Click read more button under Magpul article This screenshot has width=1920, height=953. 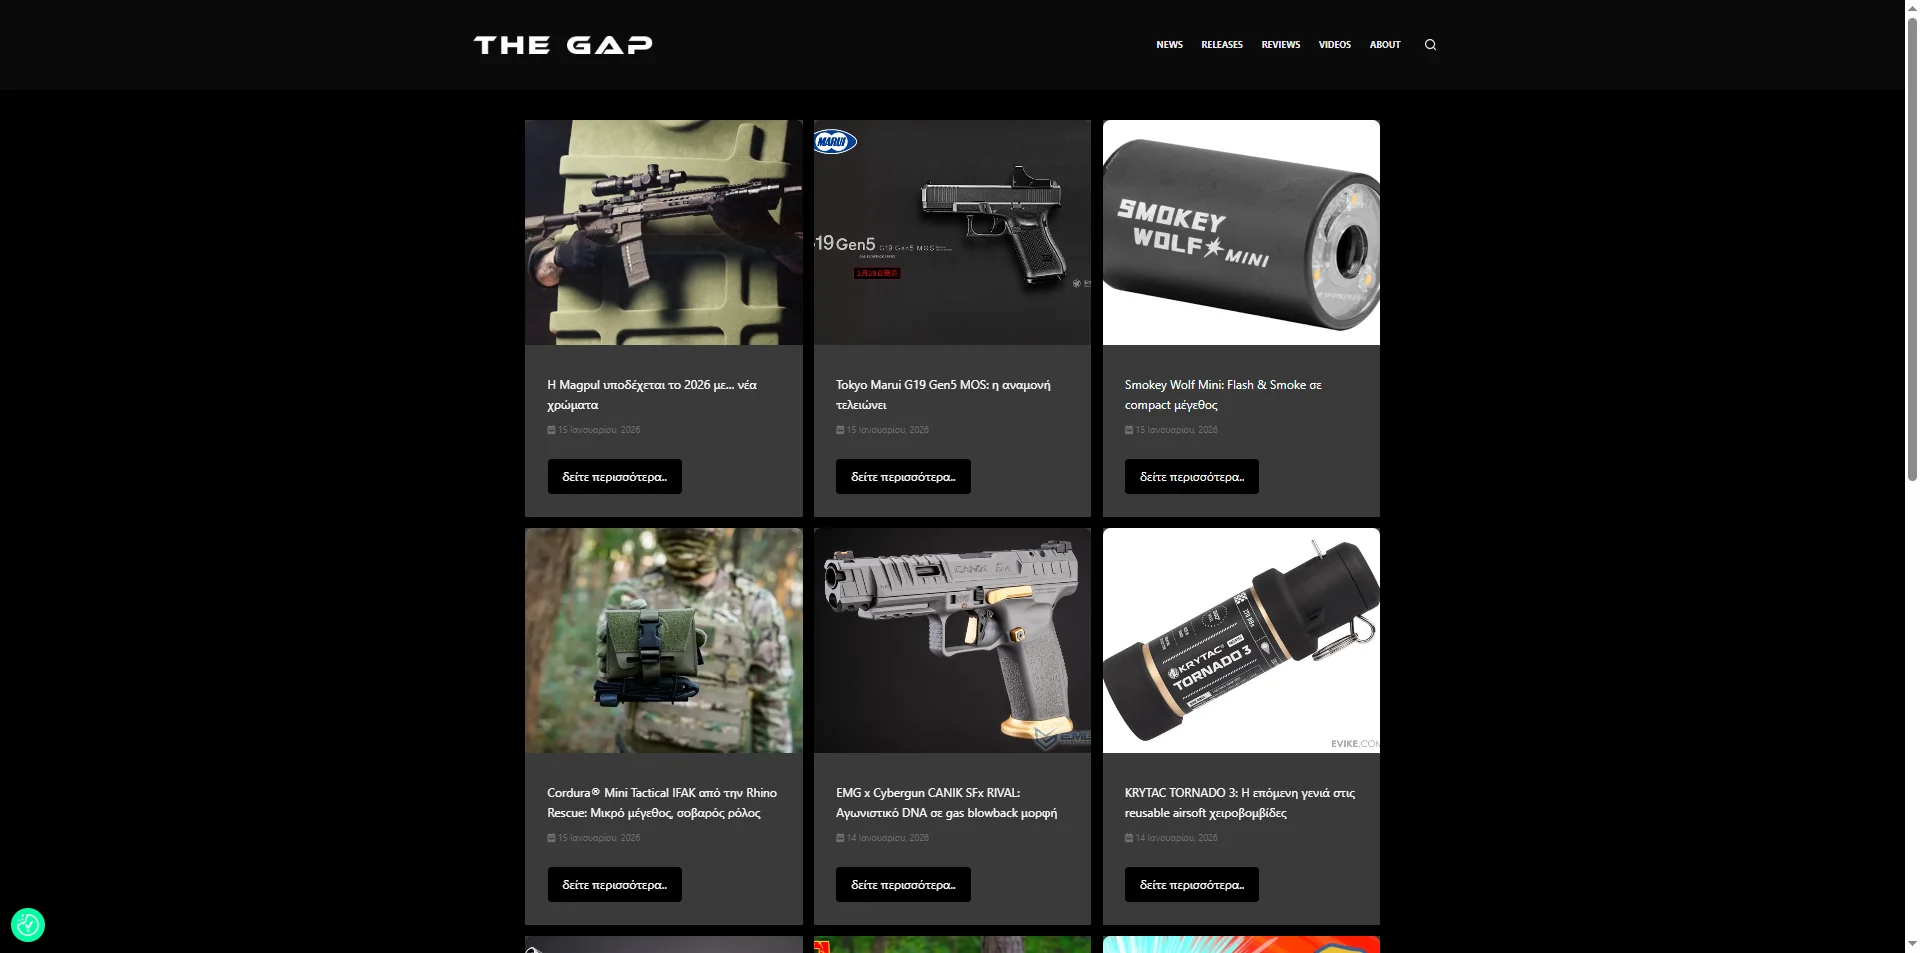pyautogui.click(x=614, y=477)
